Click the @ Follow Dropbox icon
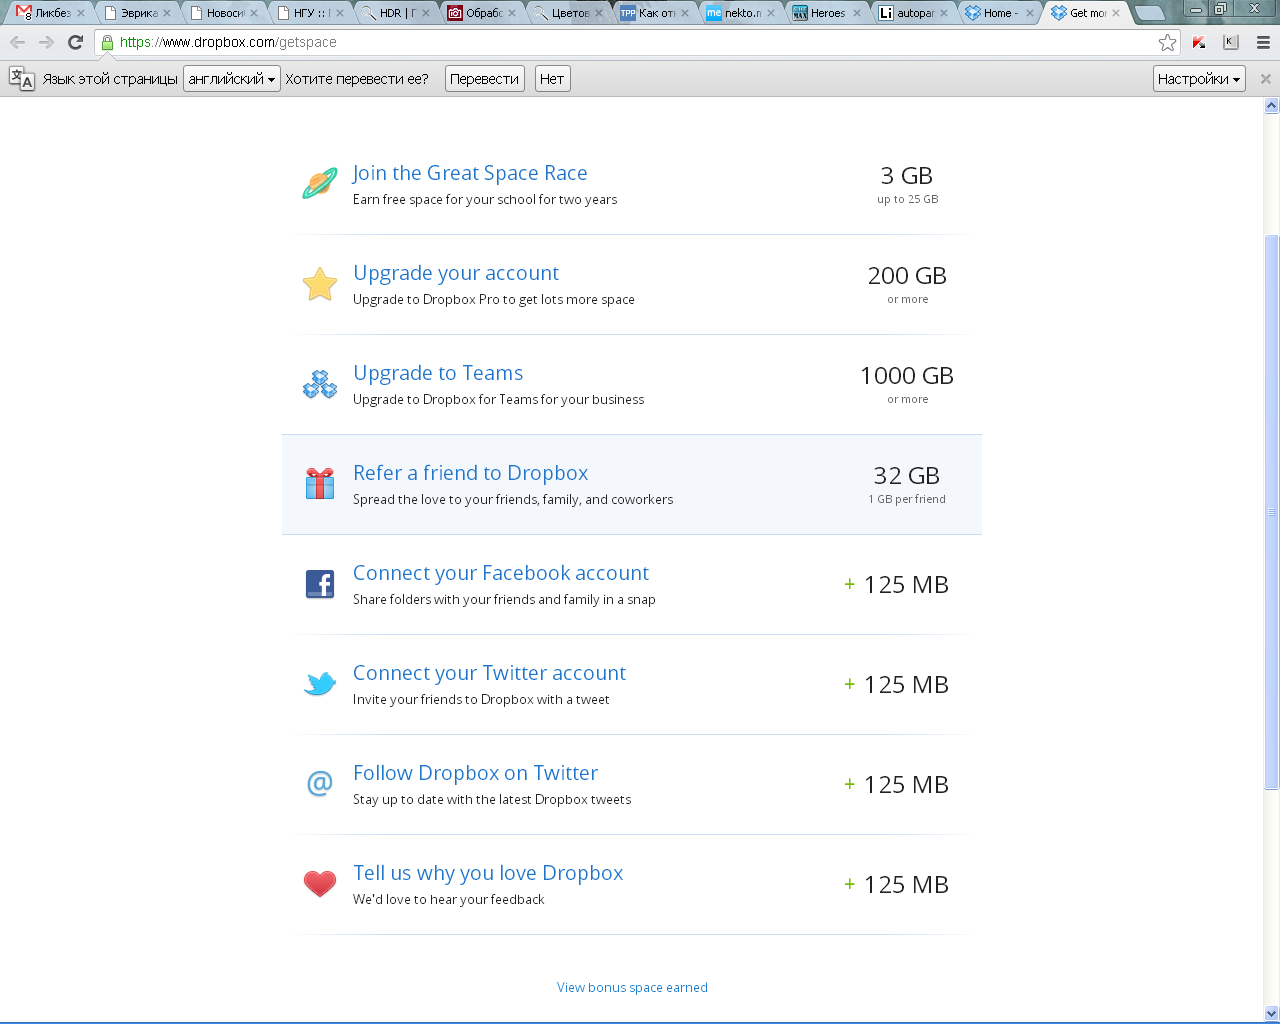 tap(320, 783)
